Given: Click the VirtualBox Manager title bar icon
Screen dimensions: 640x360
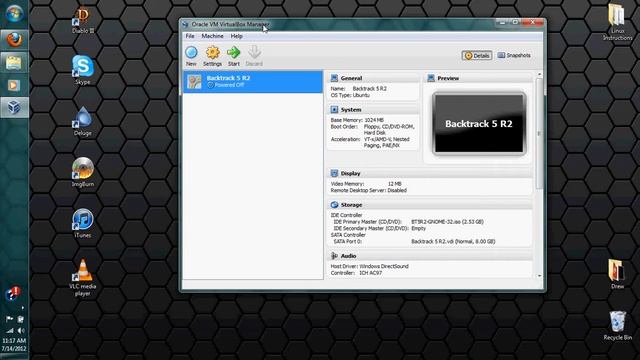Looking at the screenshot, I should click(x=185, y=24).
